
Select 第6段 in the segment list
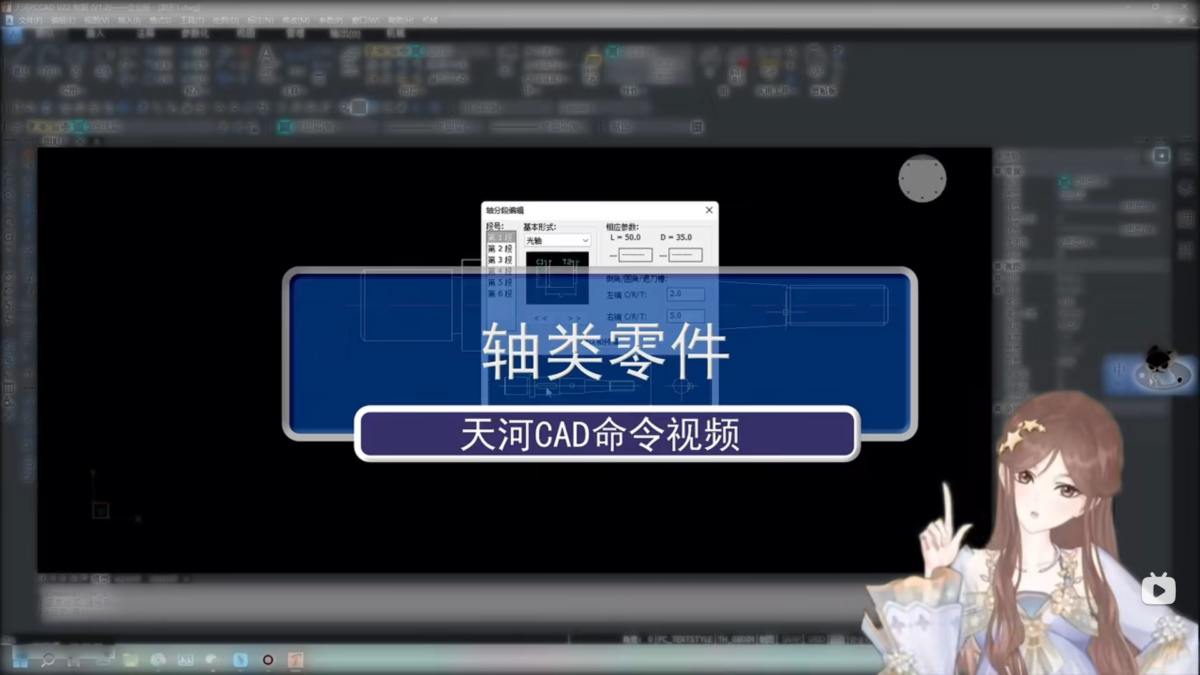click(500, 294)
